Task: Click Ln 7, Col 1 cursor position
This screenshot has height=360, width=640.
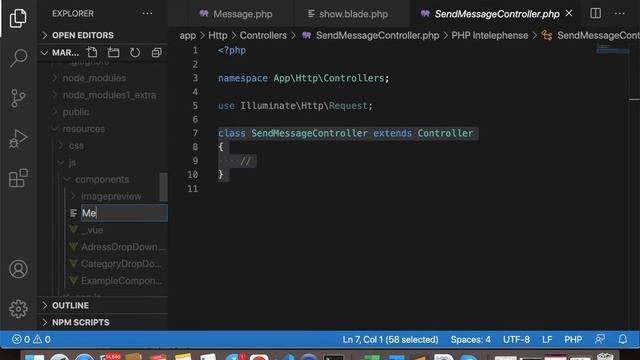Action: (390, 340)
